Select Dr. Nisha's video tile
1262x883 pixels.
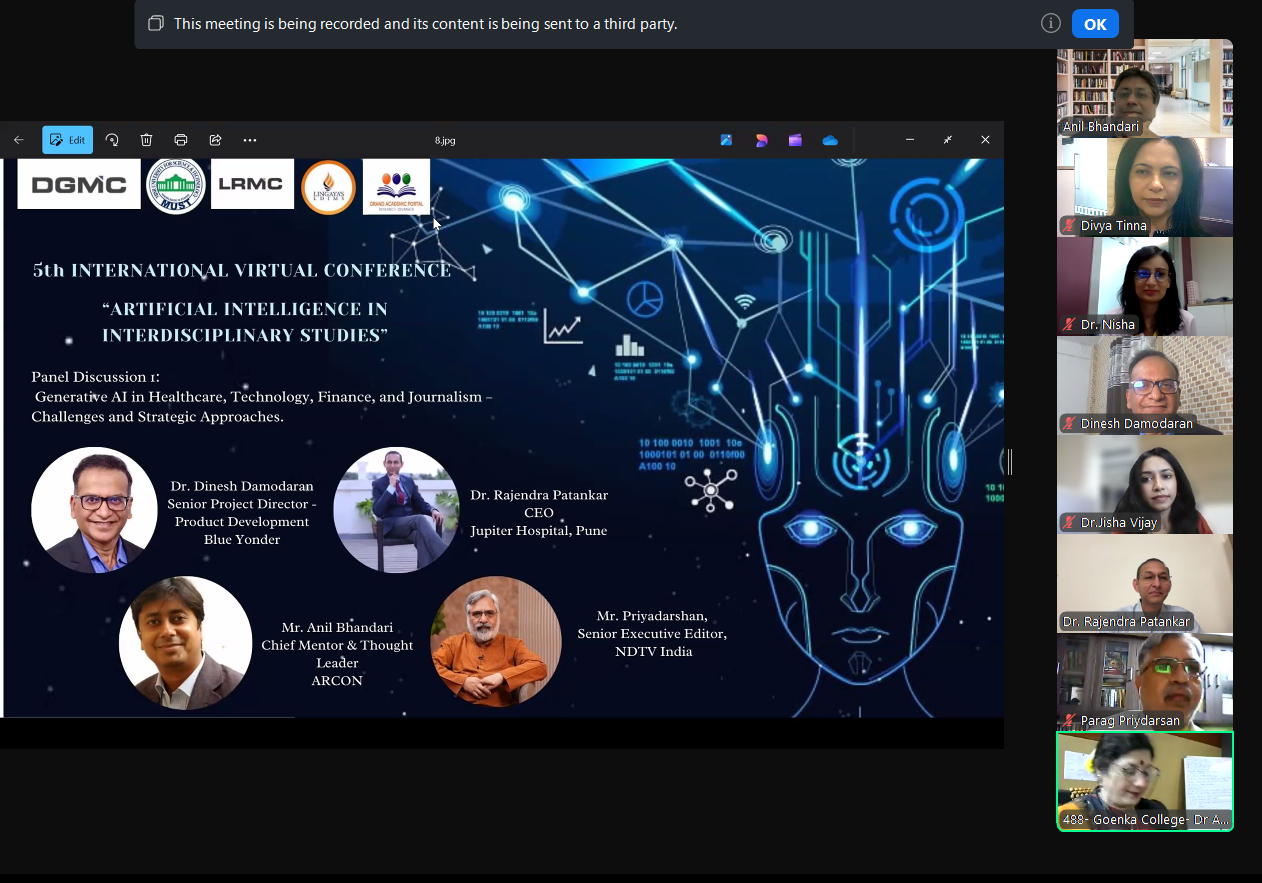[x=1145, y=286]
